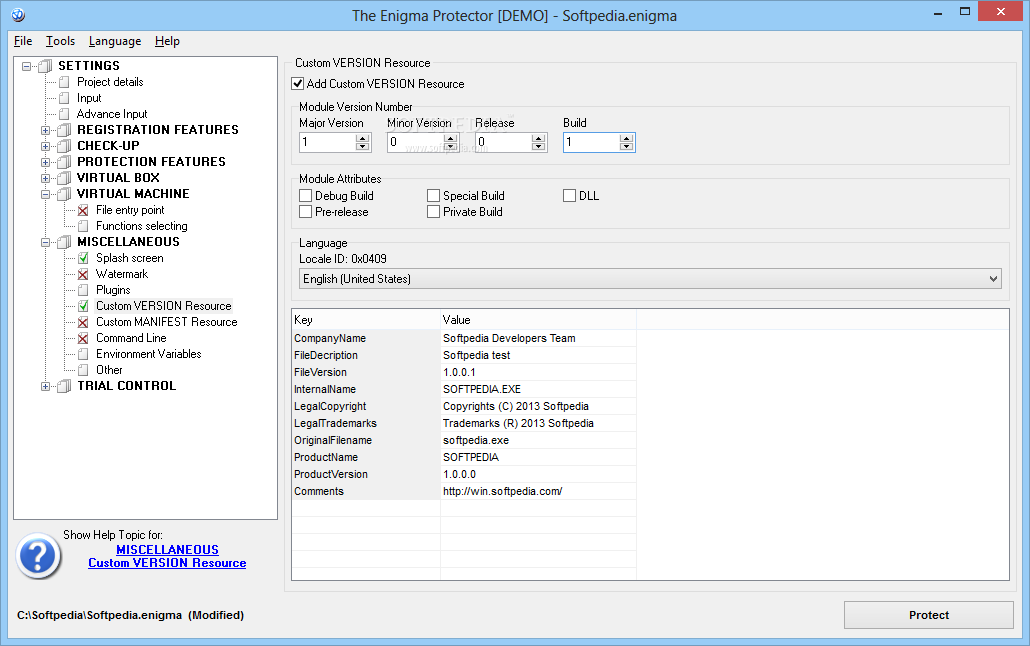The width and height of the screenshot is (1030, 646).
Task: Open the Tools menu
Action: point(60,41)
